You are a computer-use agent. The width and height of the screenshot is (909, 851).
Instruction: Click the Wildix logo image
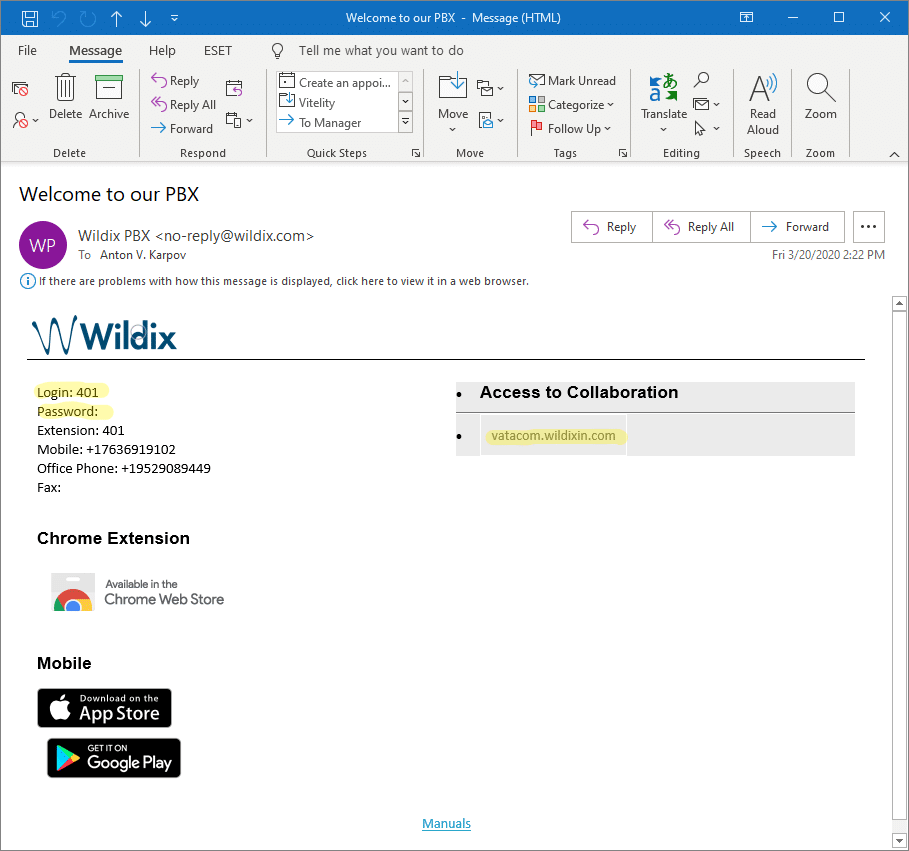point(104,335)
